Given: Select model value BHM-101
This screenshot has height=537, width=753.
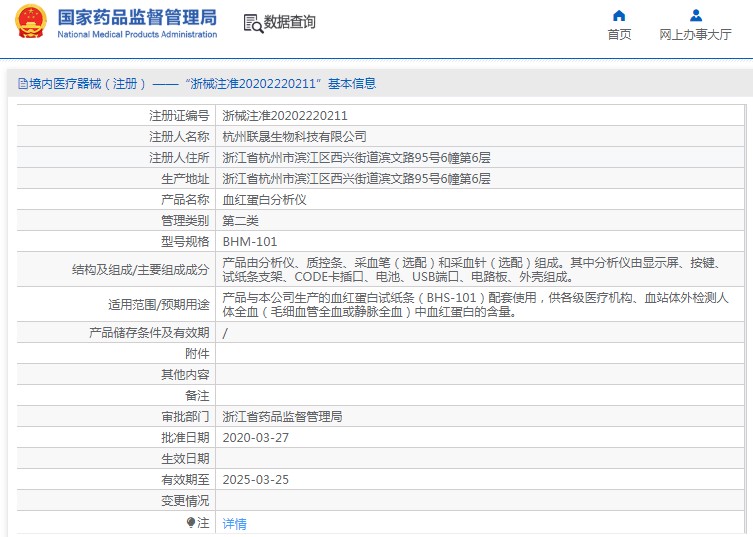Looking at the screenshot, I should click(250, 242).
